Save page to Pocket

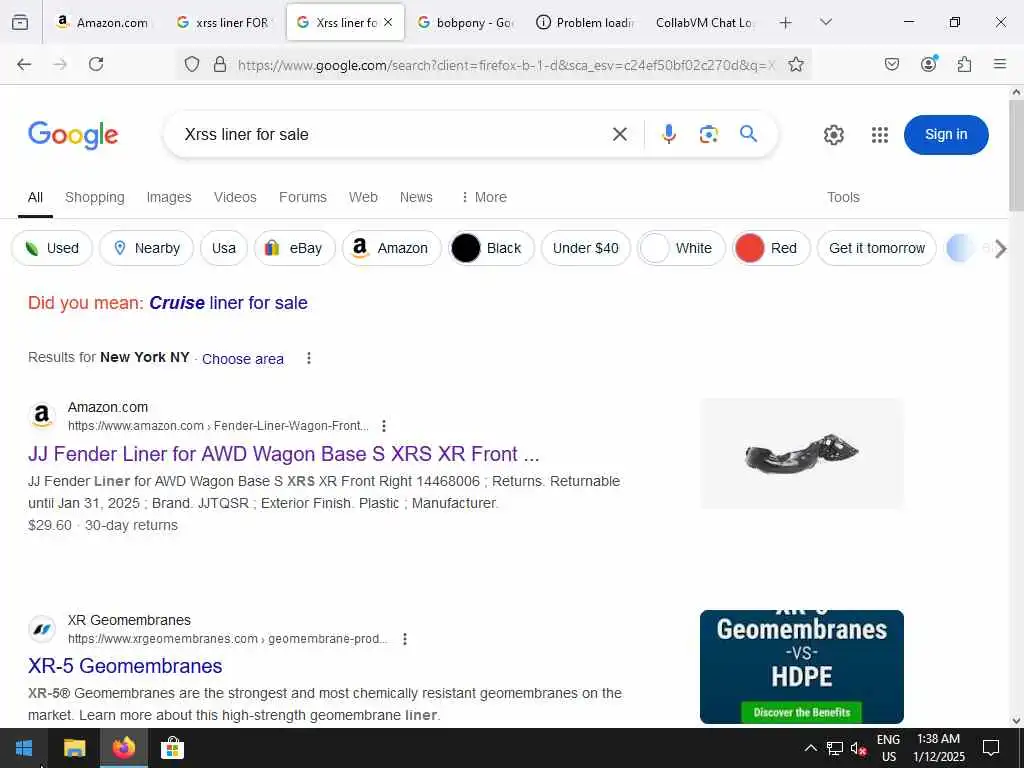(892, 64)
